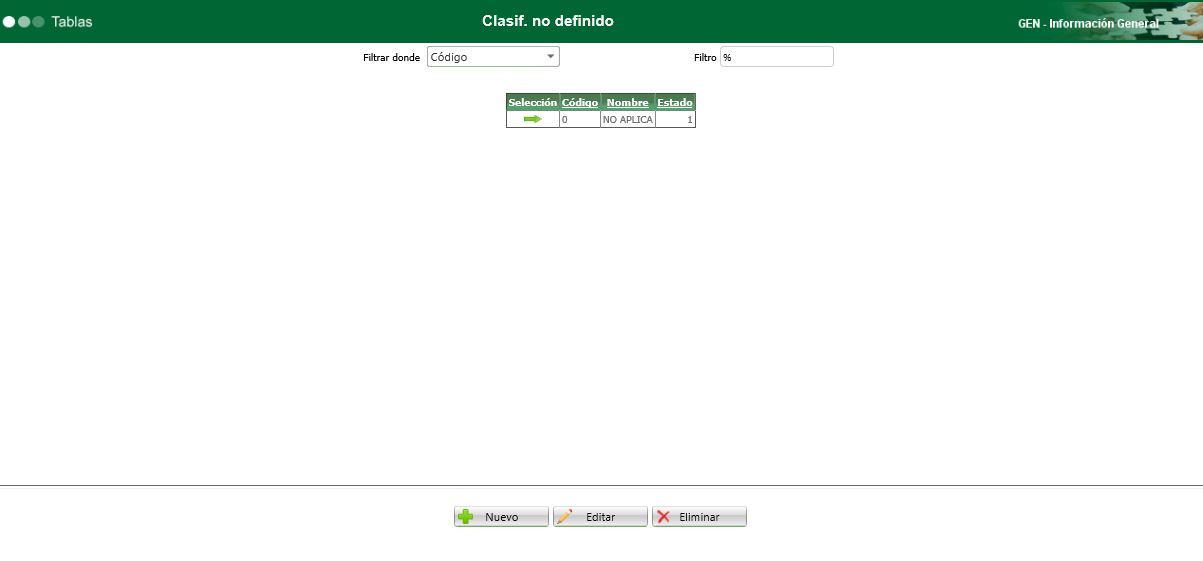
Task: Click the Tablas header label
Action: (x=72, y=21)
